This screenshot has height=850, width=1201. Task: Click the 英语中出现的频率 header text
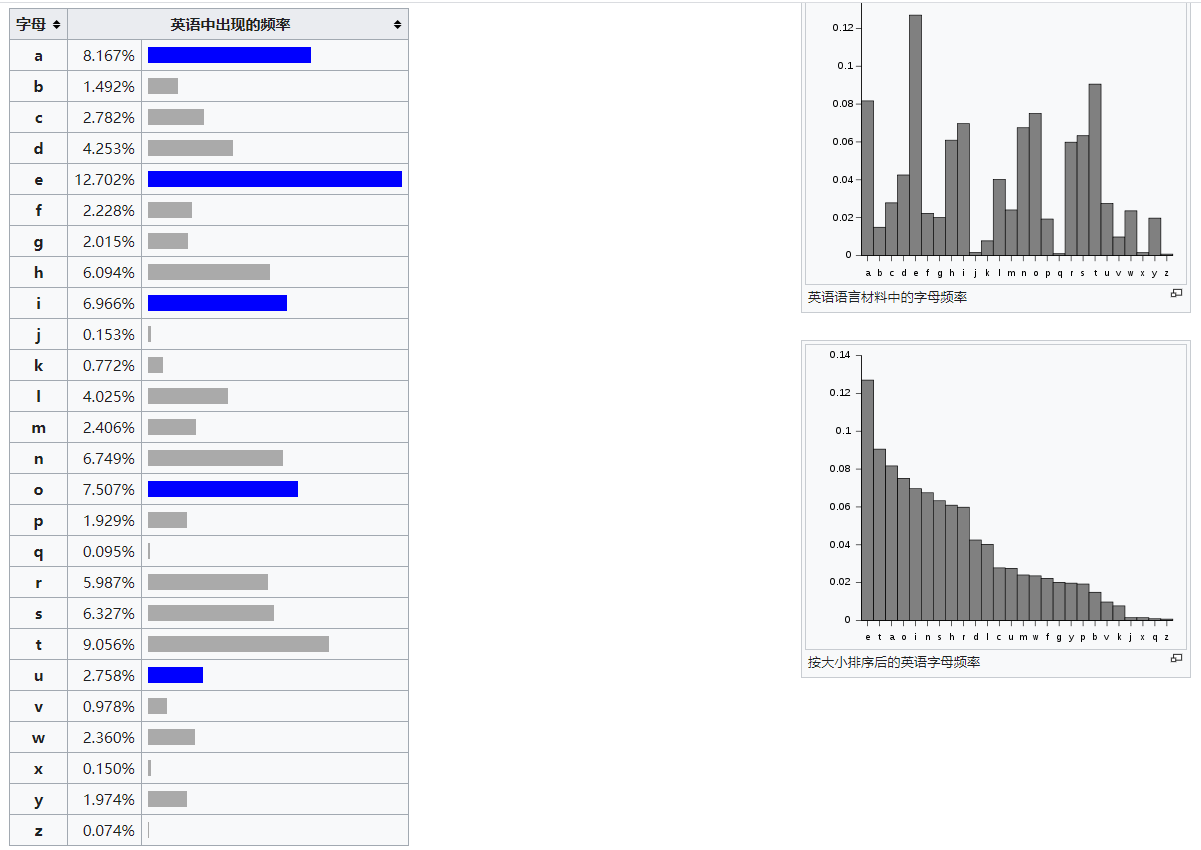click(230, 24)
